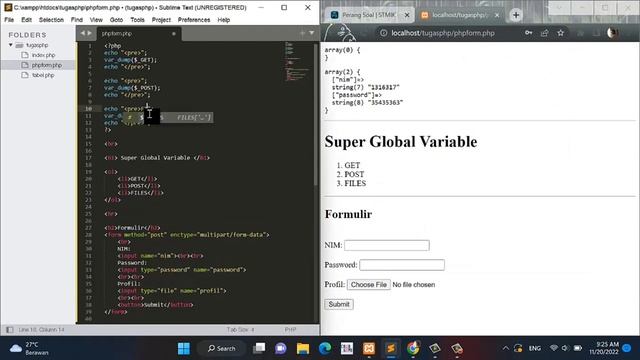Open the Selection menu
Viewport: 640px width, 360px height.
click(x=51, y=20)
